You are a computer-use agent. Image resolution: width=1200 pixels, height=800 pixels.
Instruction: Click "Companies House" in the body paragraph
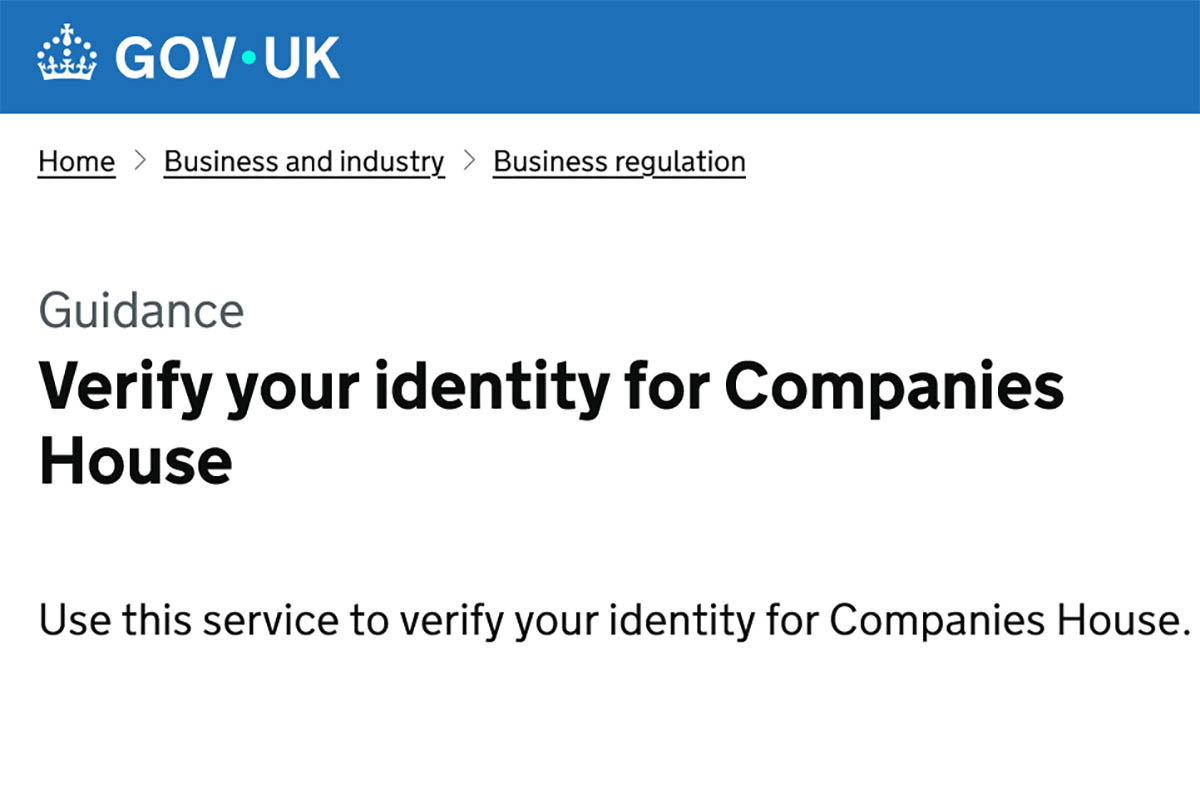click(1012, 620)
